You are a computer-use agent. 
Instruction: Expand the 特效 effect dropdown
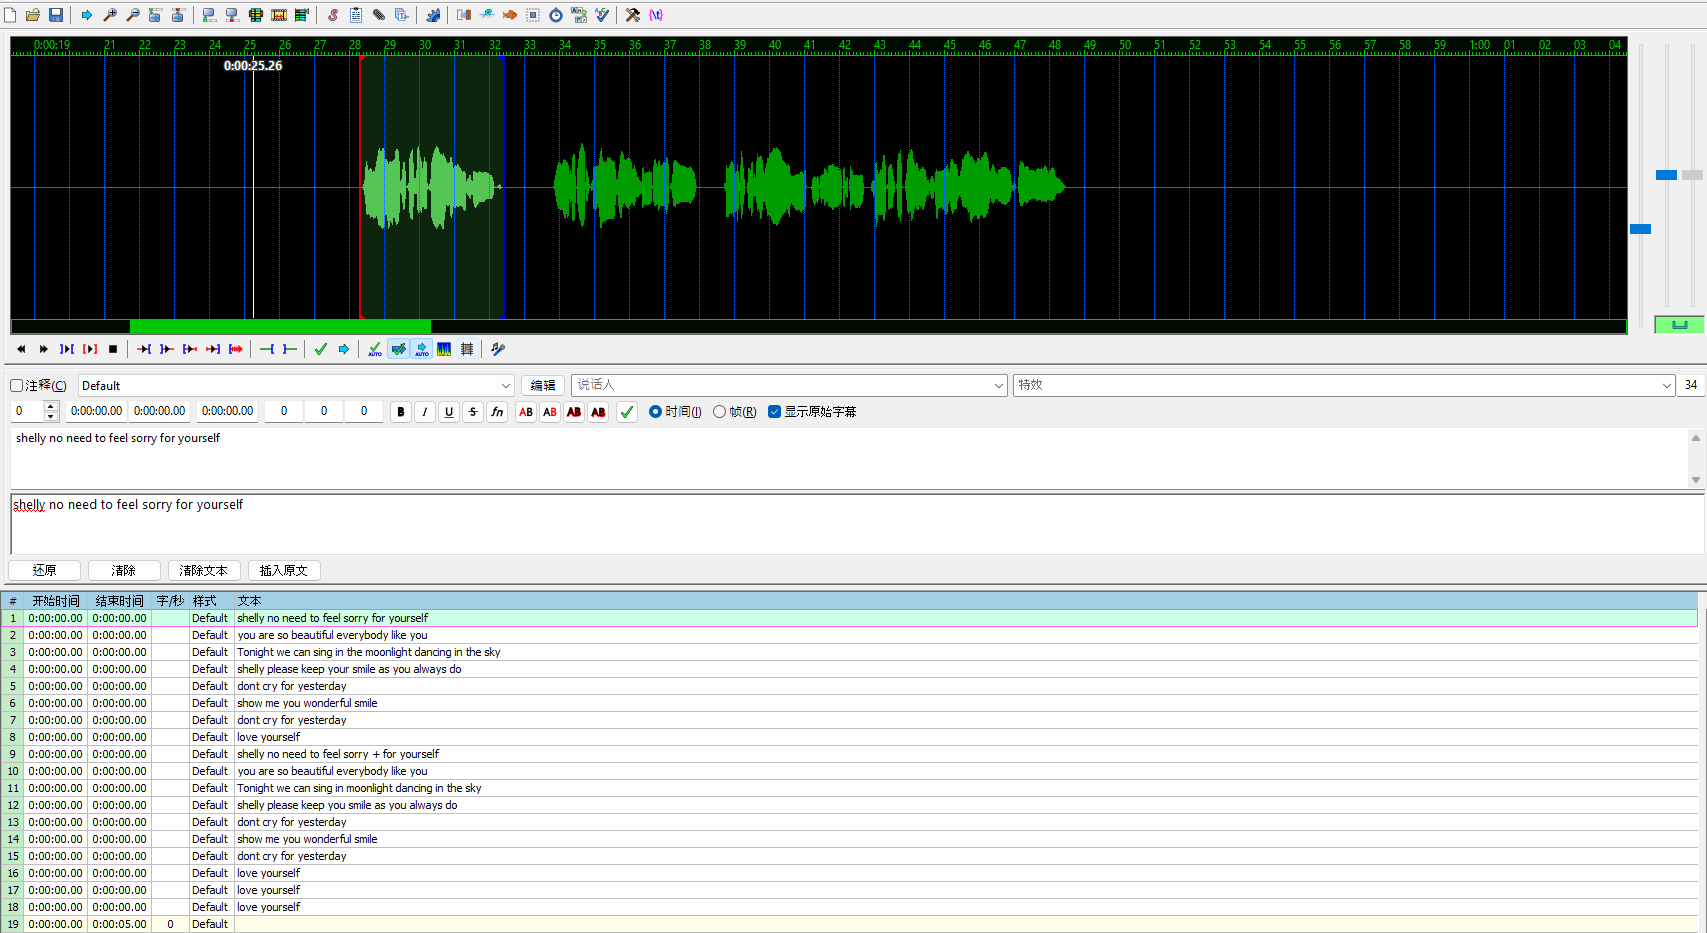point(1666,386)
